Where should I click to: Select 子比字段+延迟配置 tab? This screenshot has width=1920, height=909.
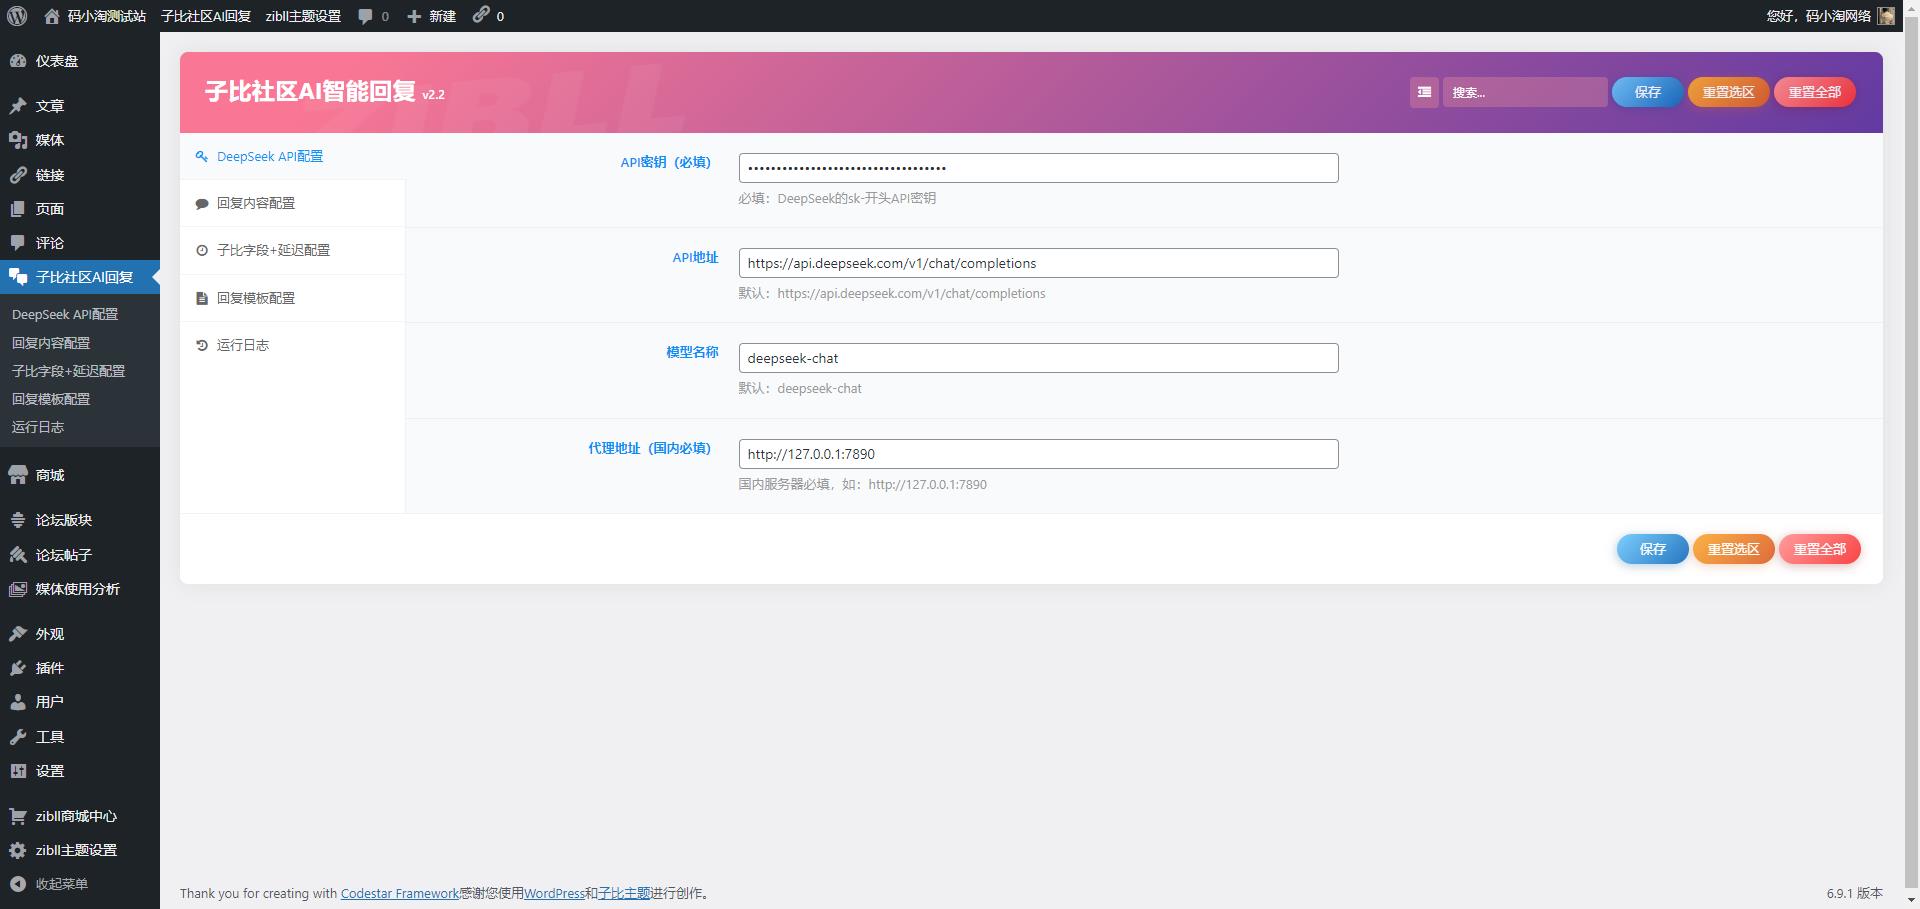pyautogui.click(x=273, y=250)
